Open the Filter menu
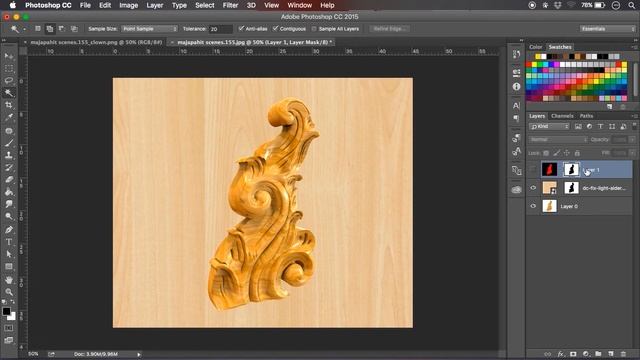 pyautogui.click(x=230, y=5)
